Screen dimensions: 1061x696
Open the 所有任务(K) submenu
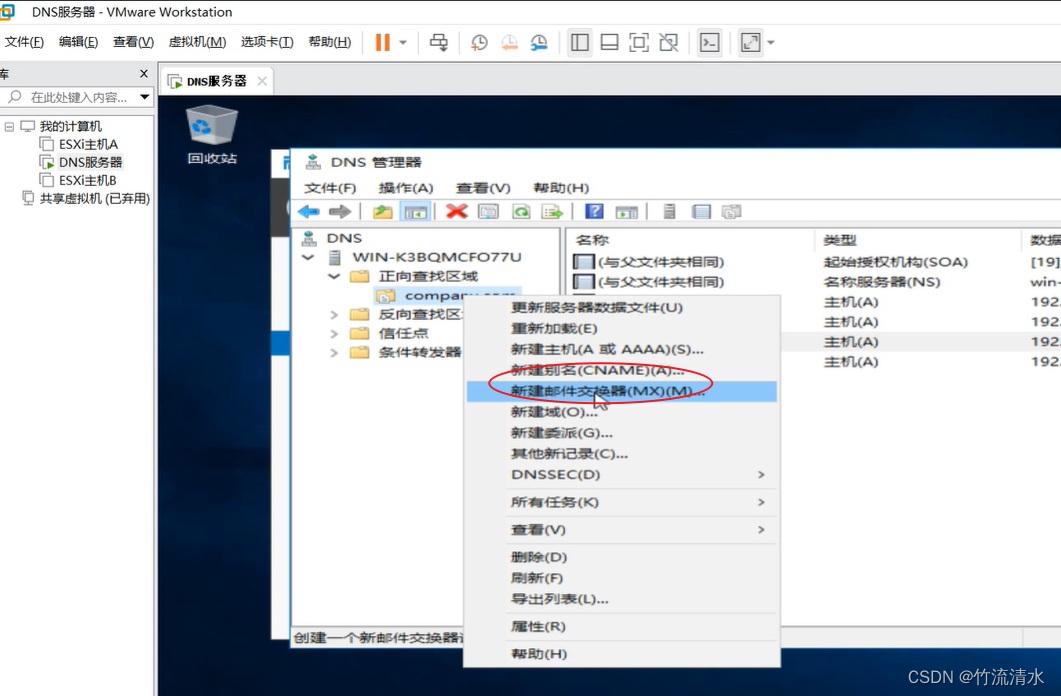tap(622, 503)
